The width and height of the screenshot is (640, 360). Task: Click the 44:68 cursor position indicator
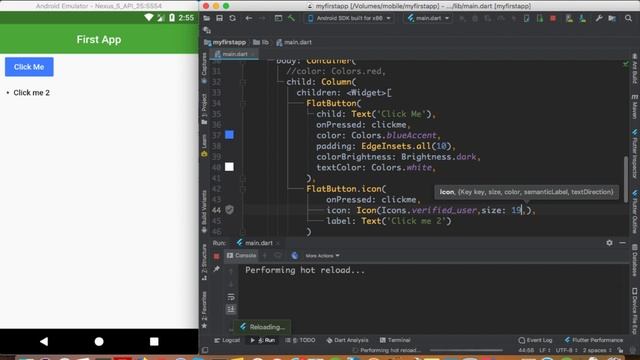[x=526, y=350]
